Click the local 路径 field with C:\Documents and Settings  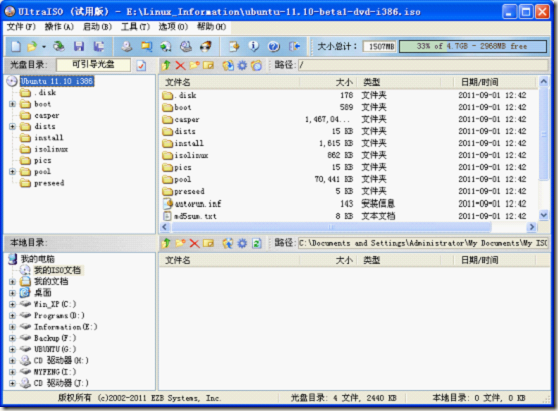(423, 243)
